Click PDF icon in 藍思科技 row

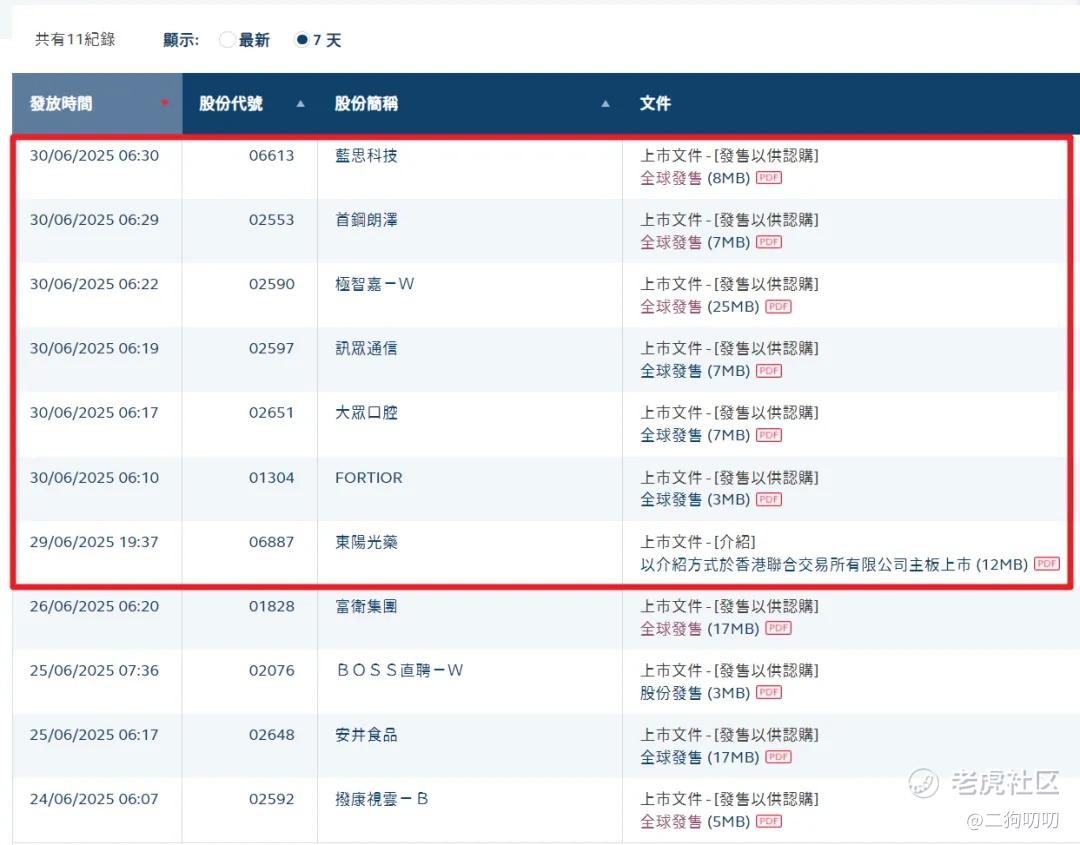(769, 178)
